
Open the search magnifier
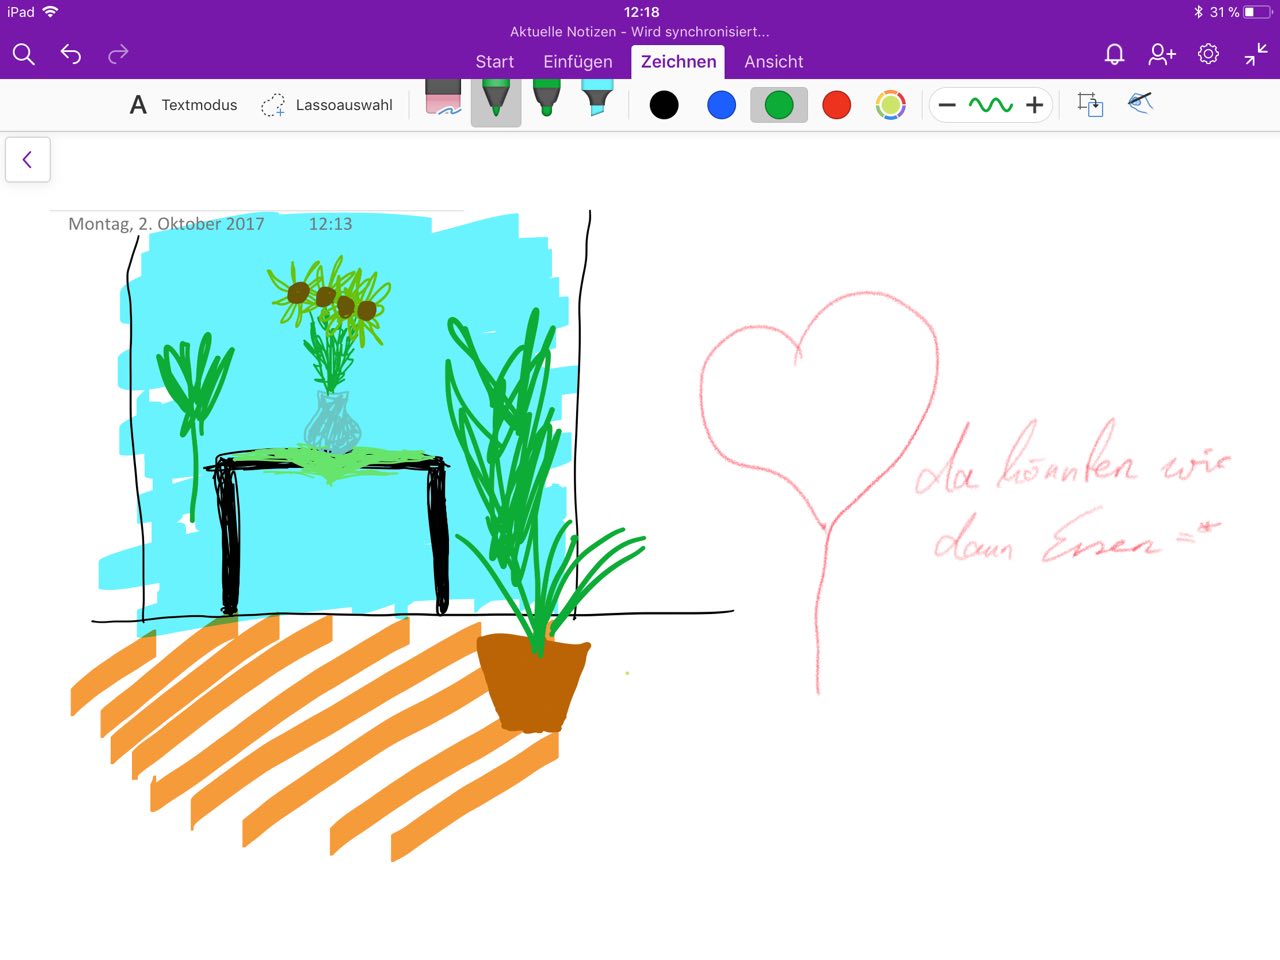click(x=24, y=55)
